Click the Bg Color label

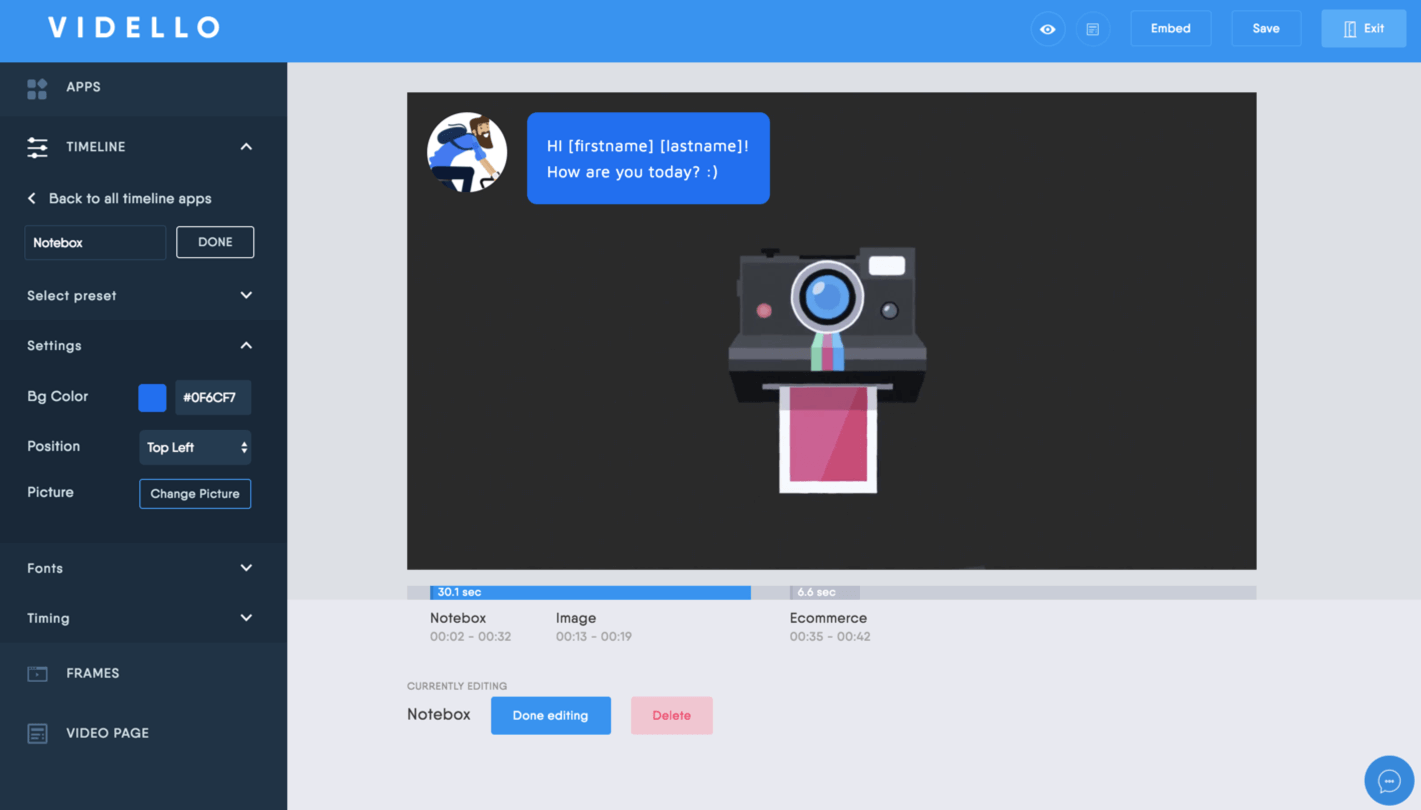click(x=58, y=397)
